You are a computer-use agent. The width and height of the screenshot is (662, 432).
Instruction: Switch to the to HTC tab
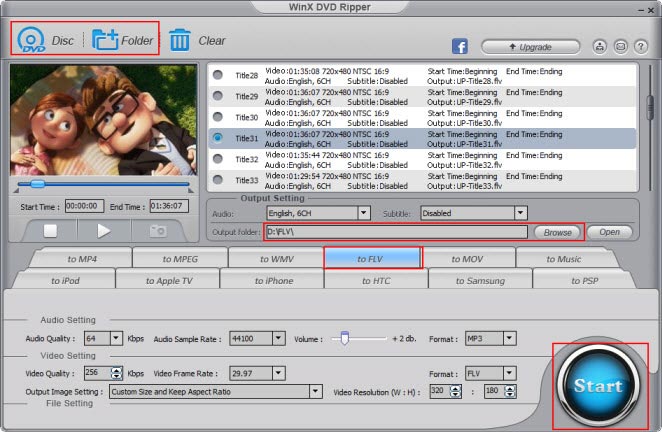[376, 281]
